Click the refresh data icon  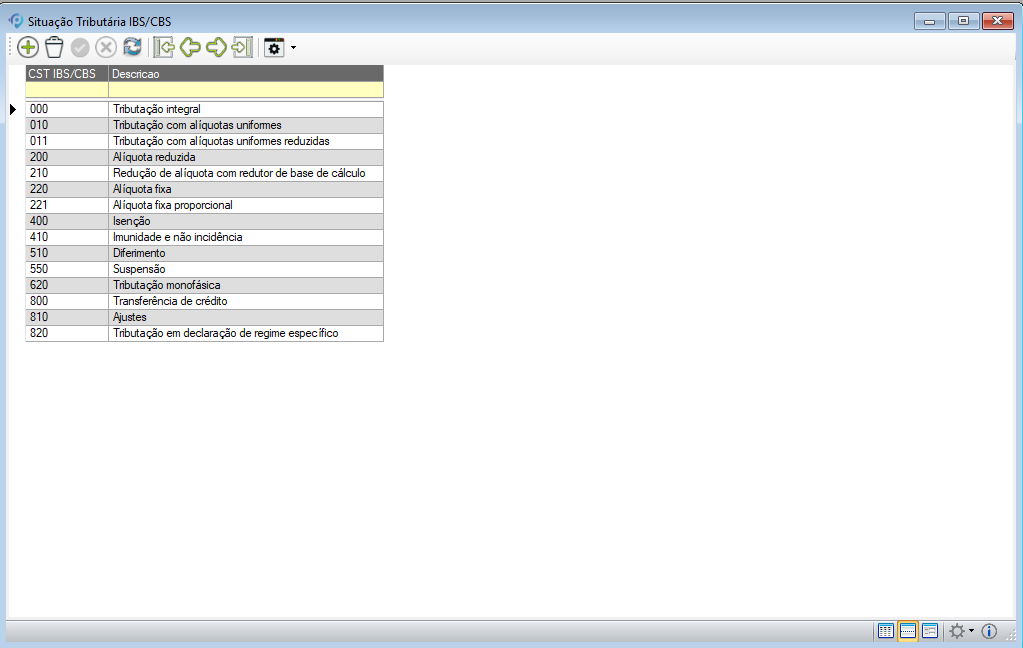(132, 47)
